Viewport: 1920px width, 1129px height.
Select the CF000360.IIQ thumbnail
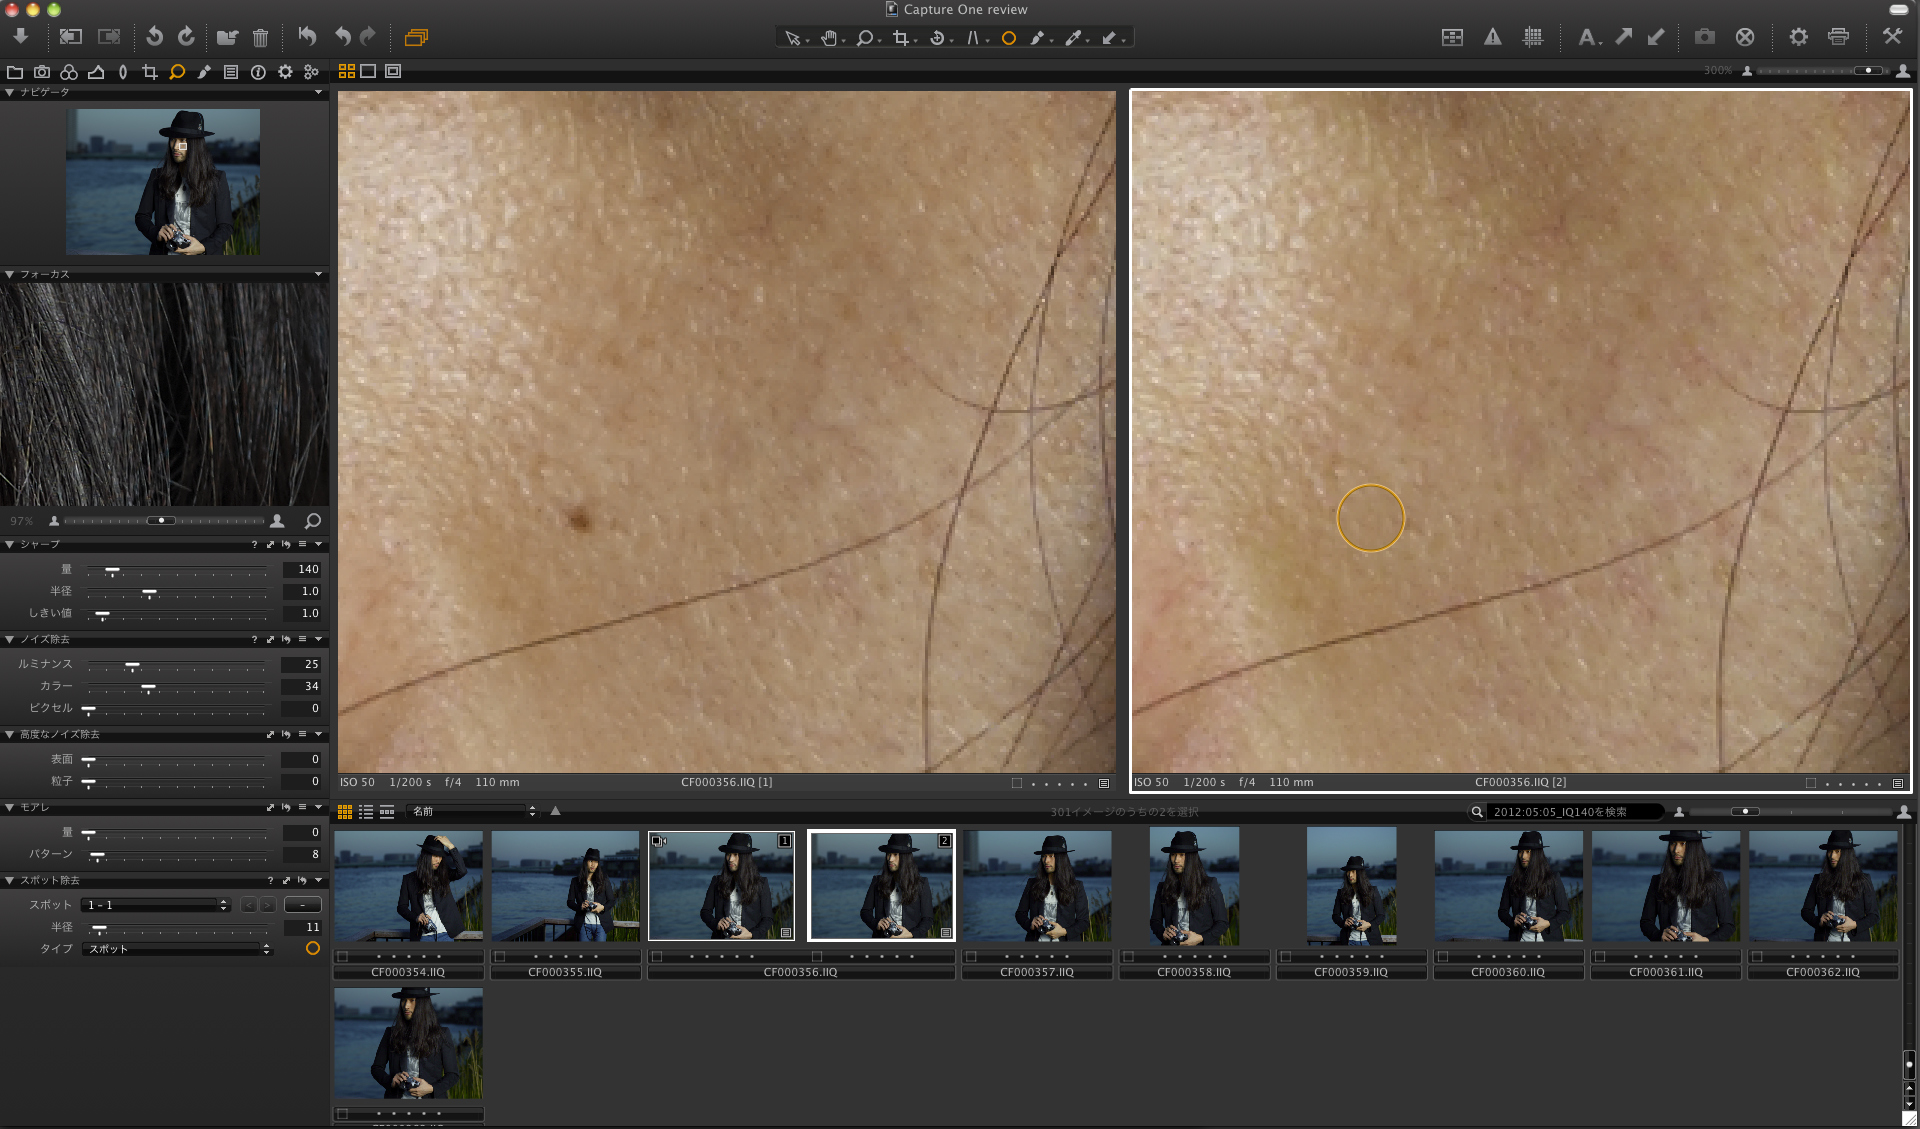[x=1507, y=886]
